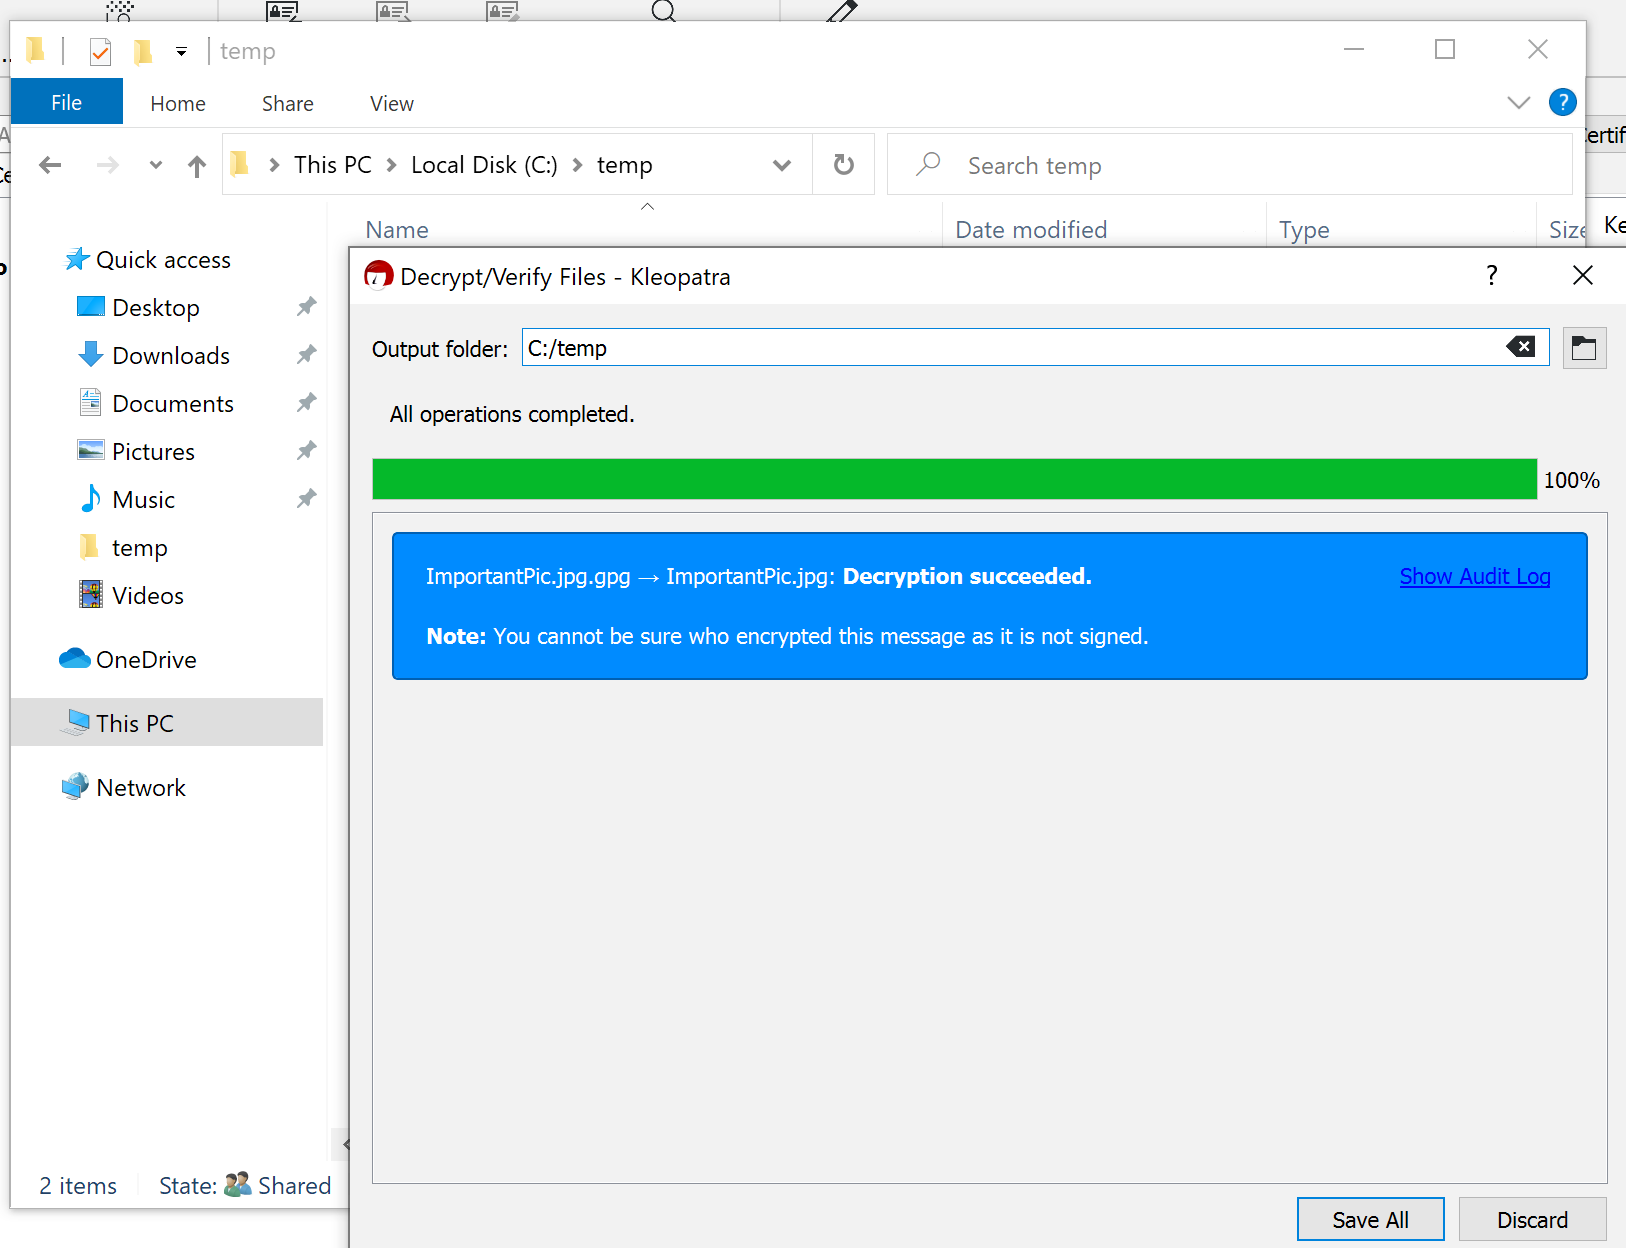Close the Decrypt/Verify Files dialog
The height and width of the screenshot is (1248, 1626).
[x=1583, y=276]
